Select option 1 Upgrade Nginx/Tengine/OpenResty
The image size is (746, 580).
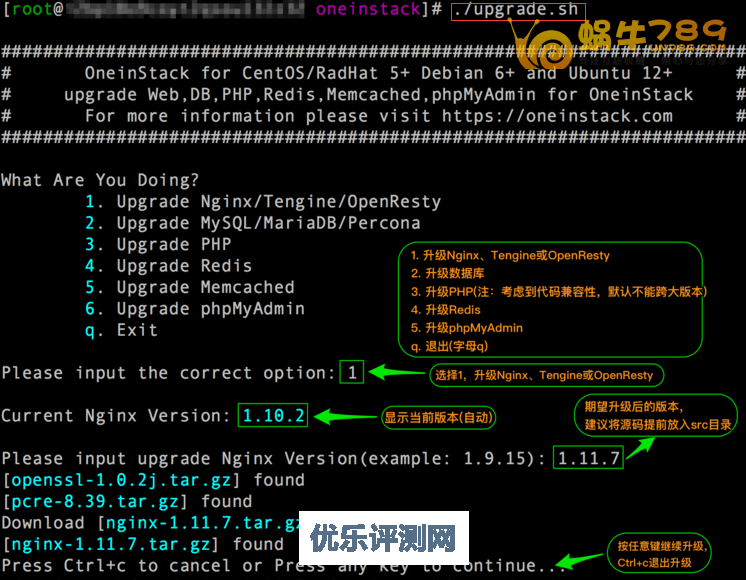pos(263,202)
